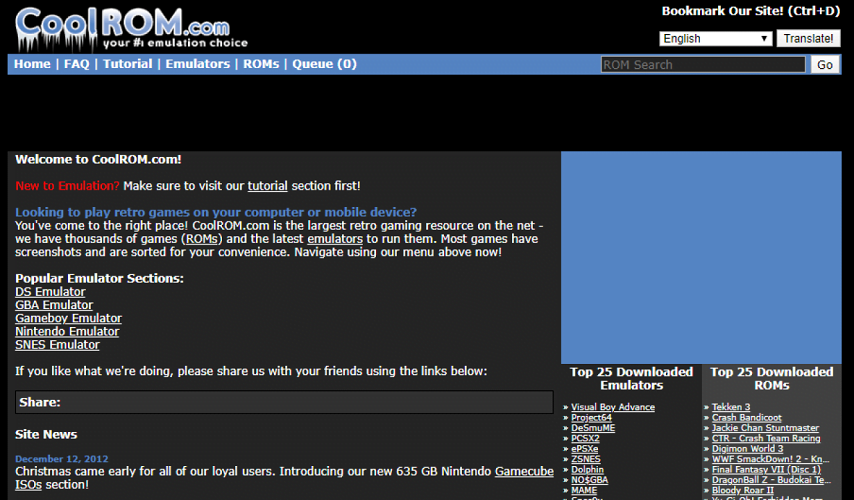Image resolution: width=854 pixels, height=500 pixels.
Task: Open the Tekken 3 ROM link
Action: 731,407
